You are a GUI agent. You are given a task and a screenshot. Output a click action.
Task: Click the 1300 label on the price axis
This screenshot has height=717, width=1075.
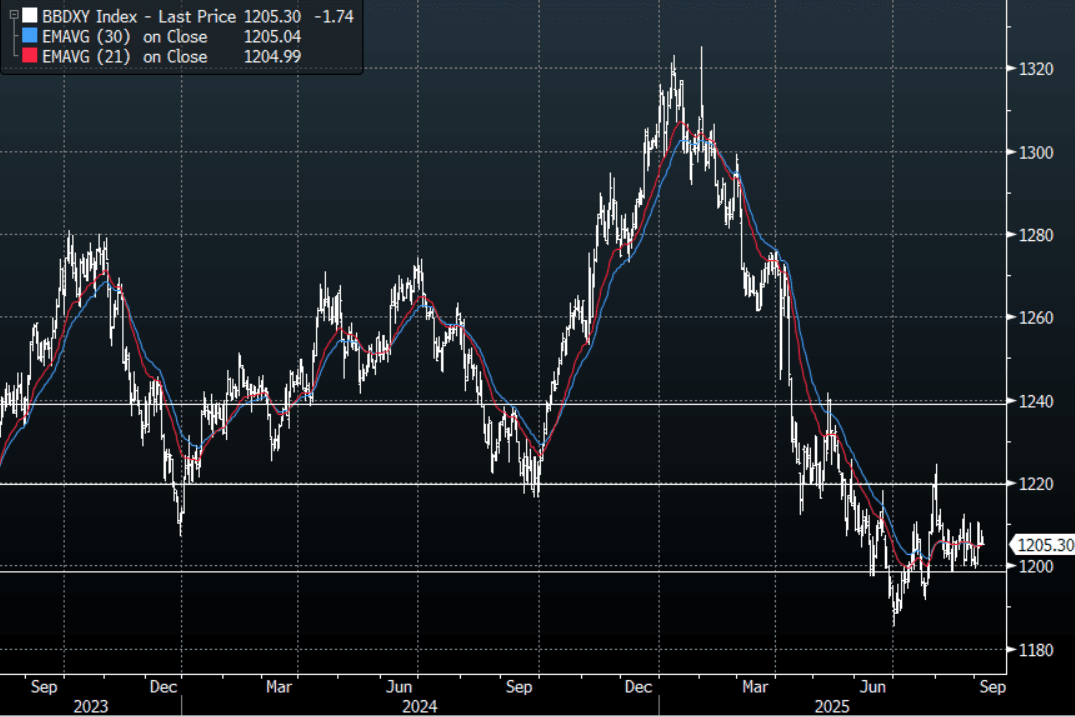click(x=1036, y=152)
